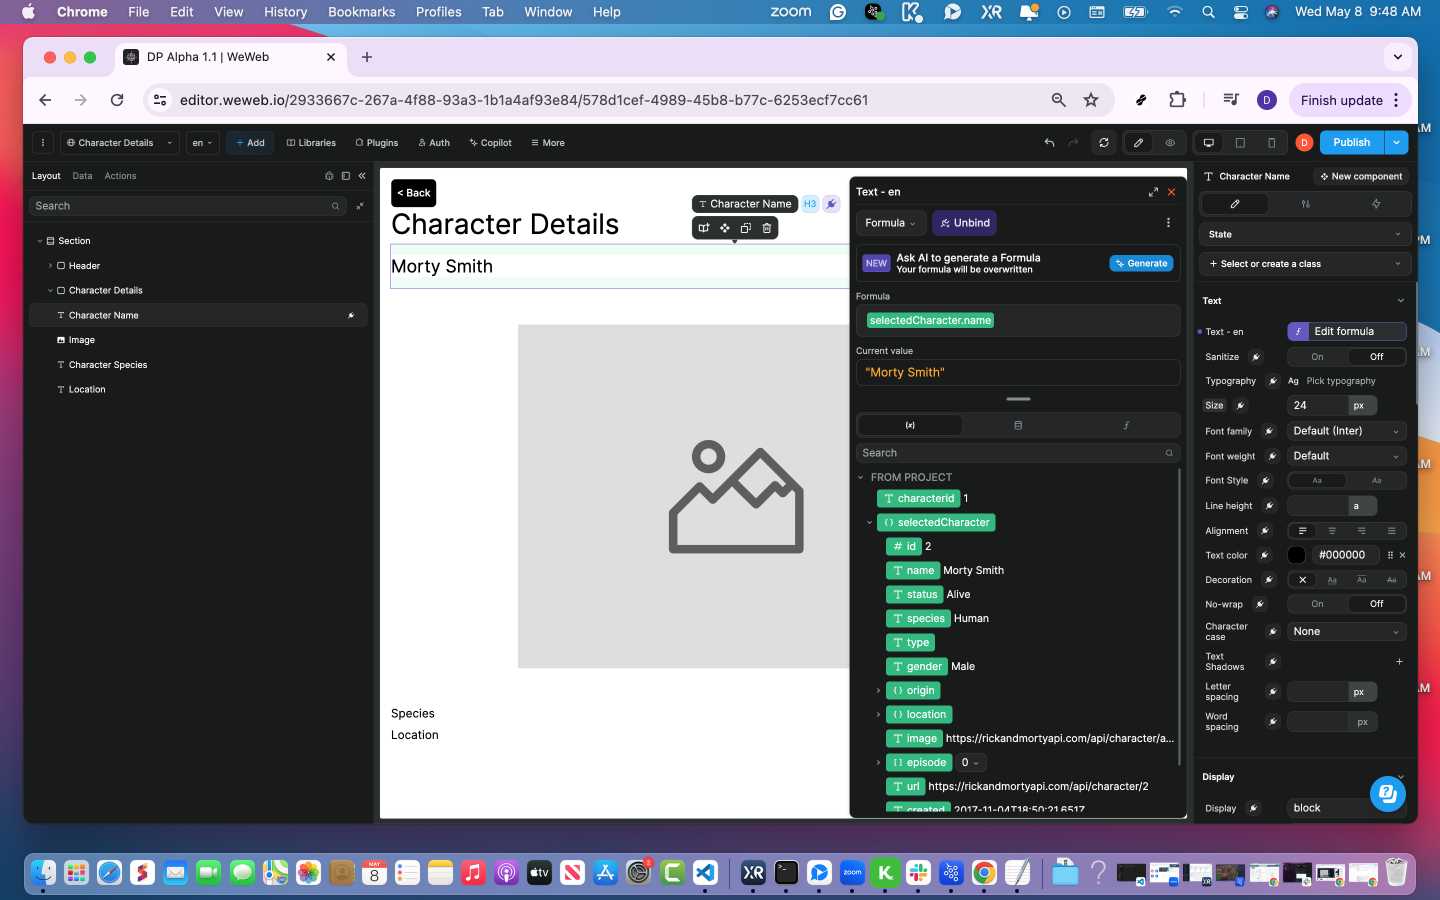Expand the location object
1440x900 pixels.
879,715
